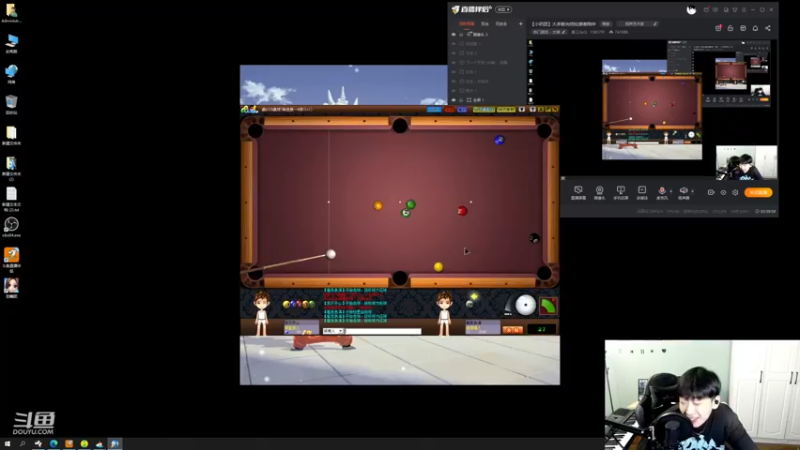800x450 pixels.
Task: Open the hexagon settings icon in the streaming toolbar
Action: pos(735,192)
